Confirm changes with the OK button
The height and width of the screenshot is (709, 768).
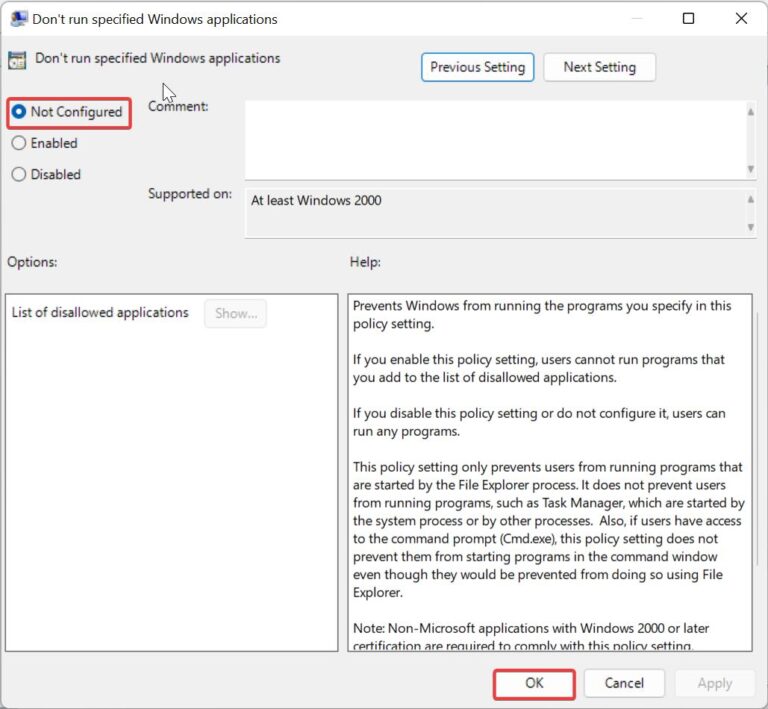(x=534, y=683)
